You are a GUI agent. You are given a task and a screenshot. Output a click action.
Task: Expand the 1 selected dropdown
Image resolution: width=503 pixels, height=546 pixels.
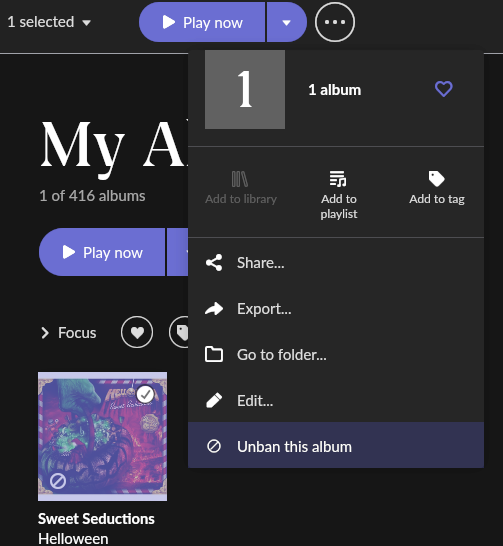[49, 22]
